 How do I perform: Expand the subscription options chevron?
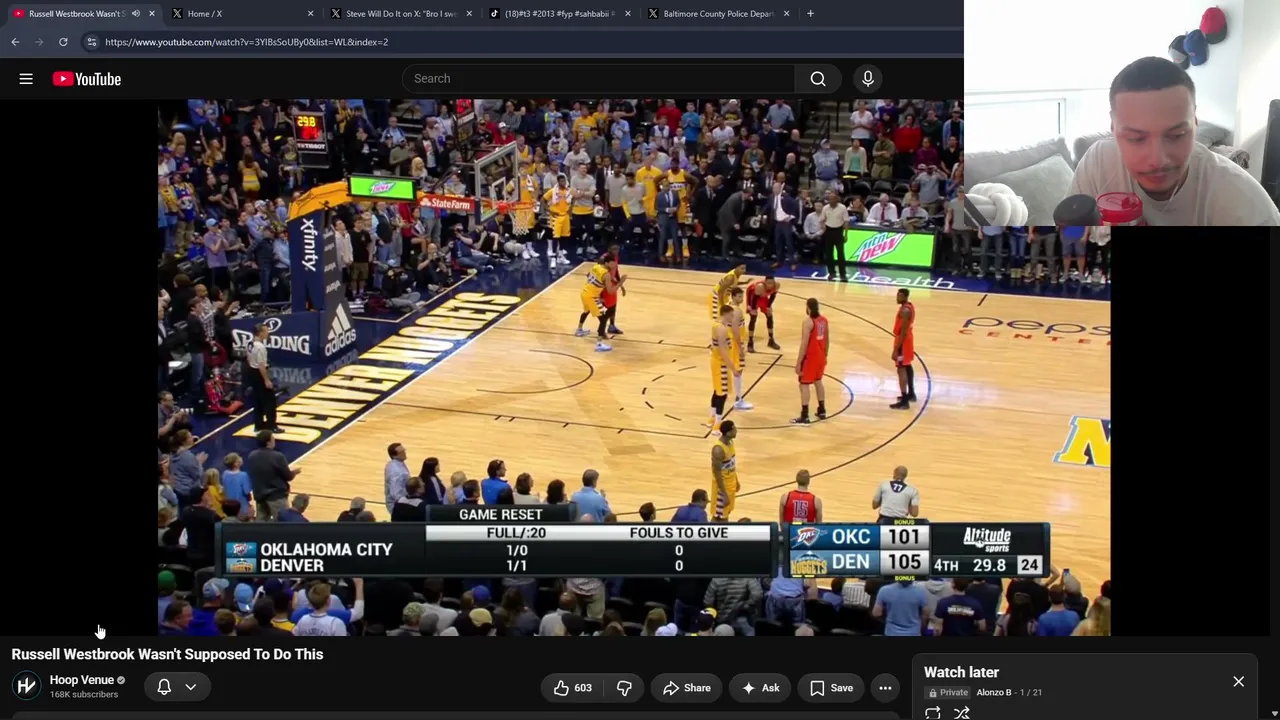point(190,687)
